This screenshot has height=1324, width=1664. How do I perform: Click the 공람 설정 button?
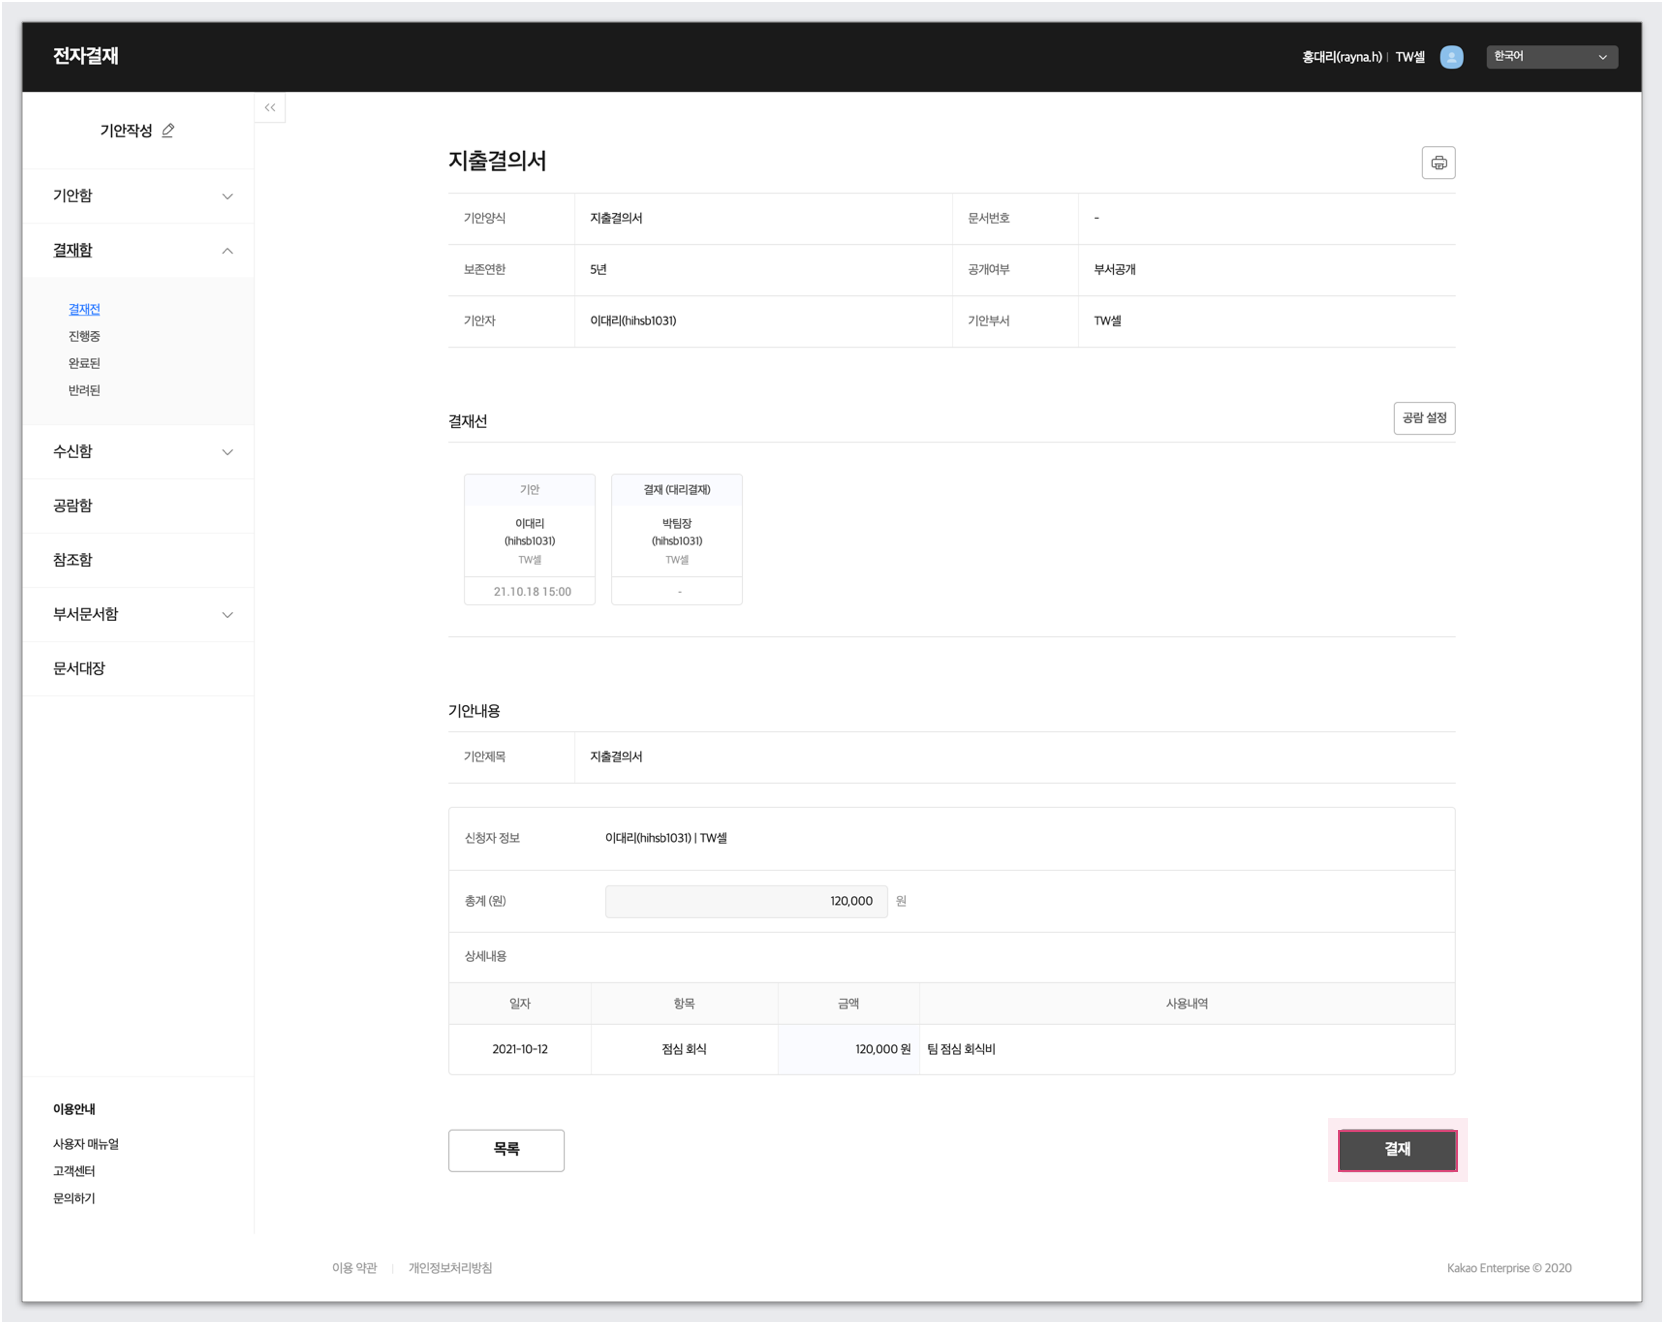click(1424, 418)
